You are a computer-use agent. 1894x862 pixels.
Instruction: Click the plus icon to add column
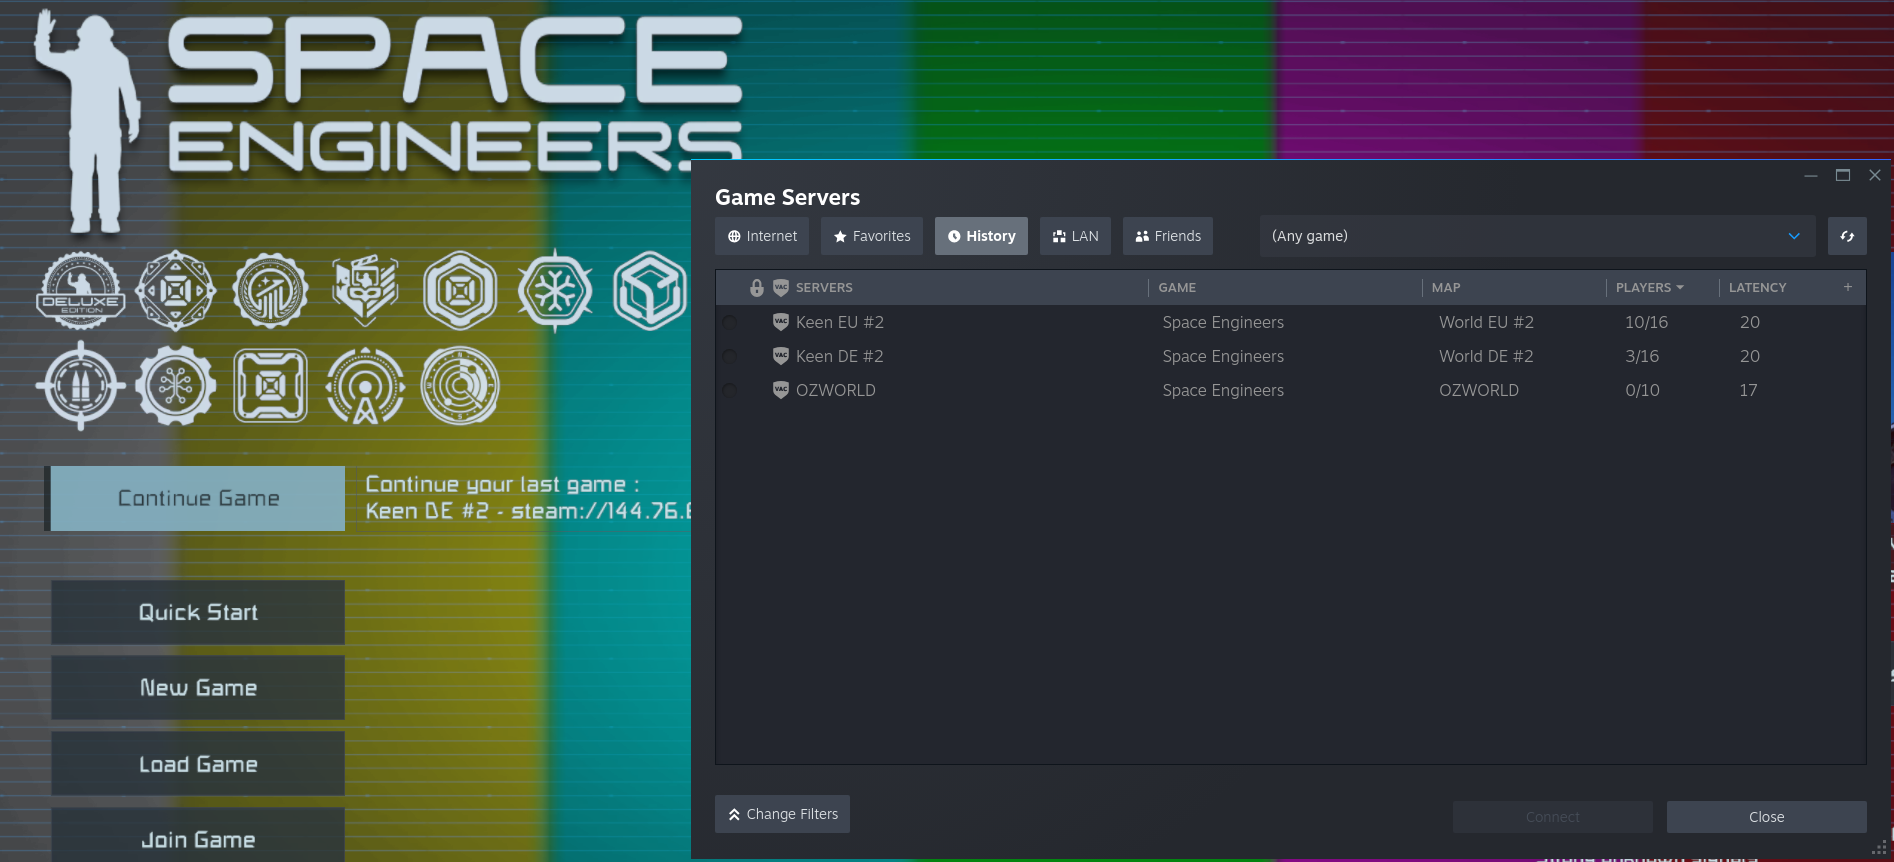[x=1847, y=287]
